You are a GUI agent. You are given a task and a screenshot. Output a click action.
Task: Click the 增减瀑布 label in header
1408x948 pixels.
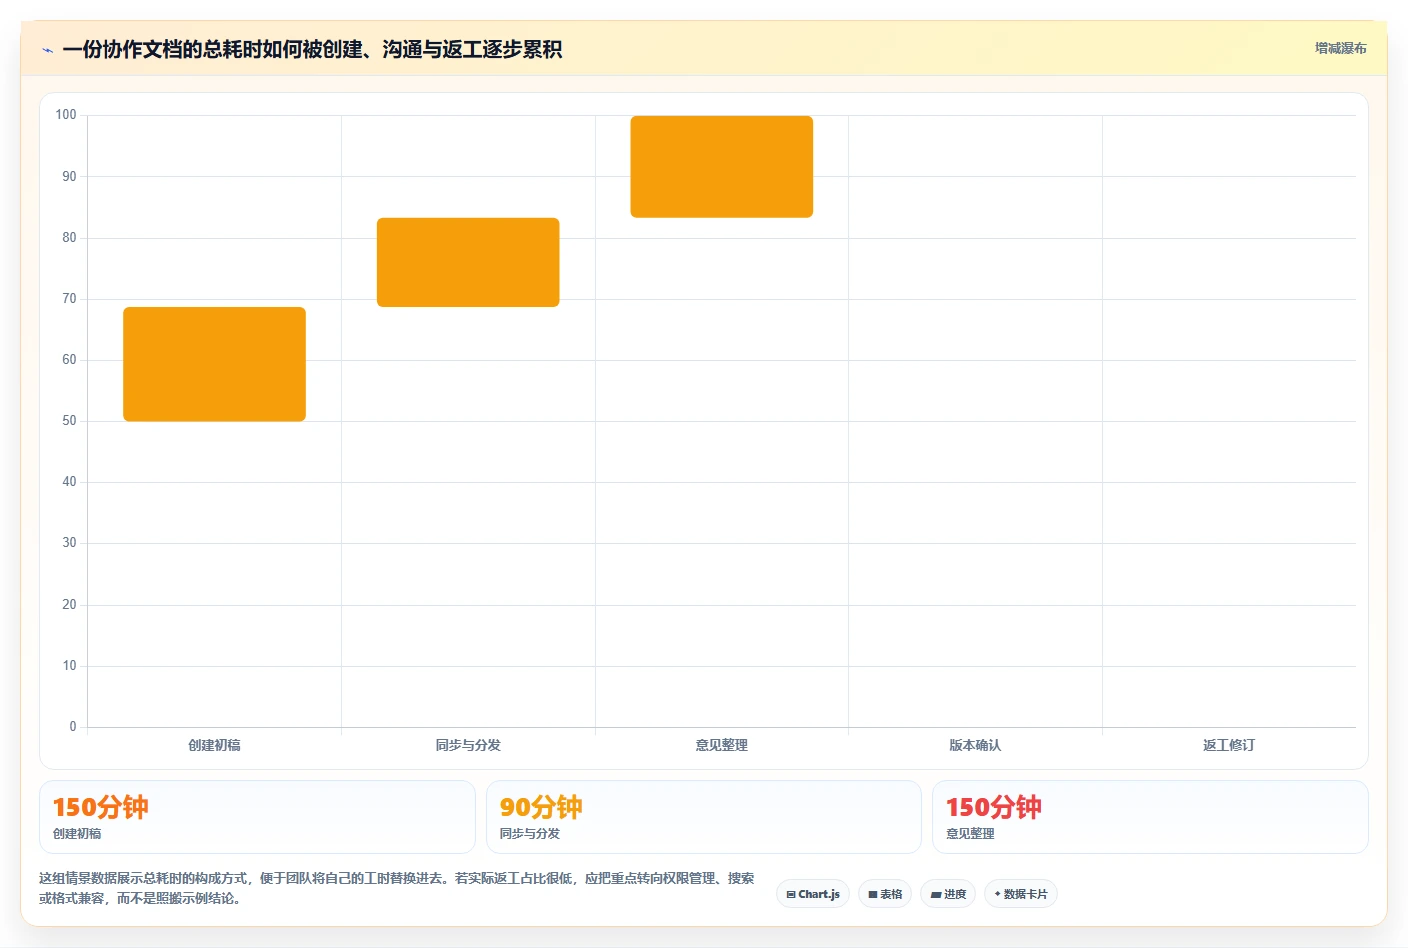[1340, 48]
